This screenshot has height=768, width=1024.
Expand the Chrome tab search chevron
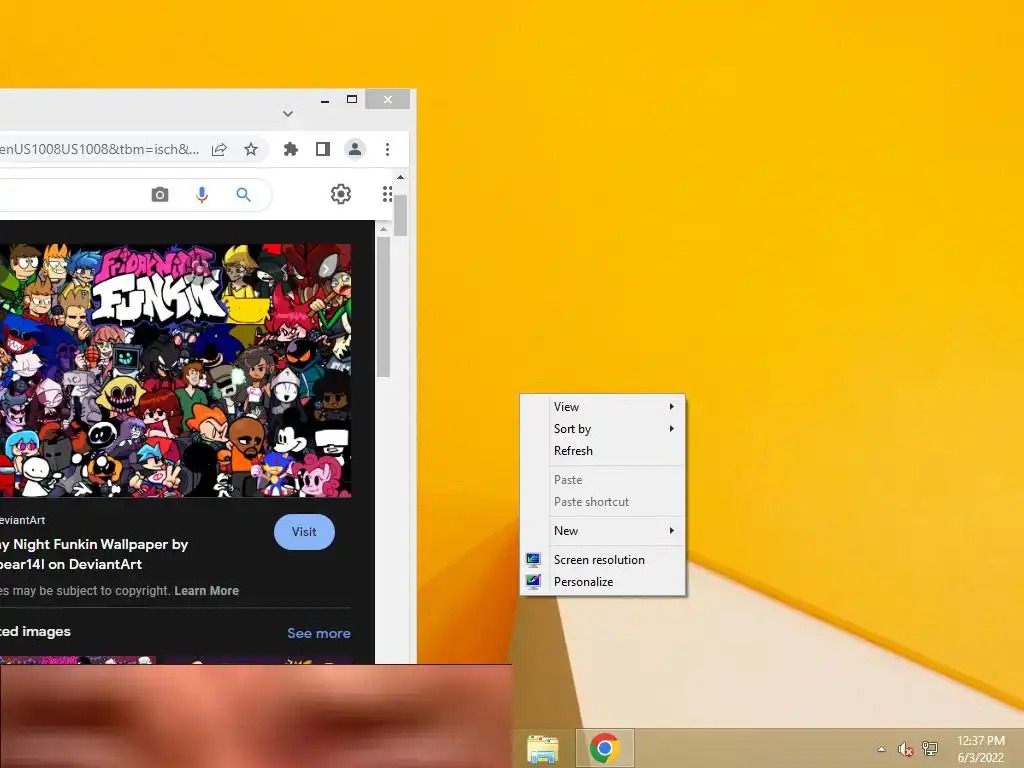288,114
